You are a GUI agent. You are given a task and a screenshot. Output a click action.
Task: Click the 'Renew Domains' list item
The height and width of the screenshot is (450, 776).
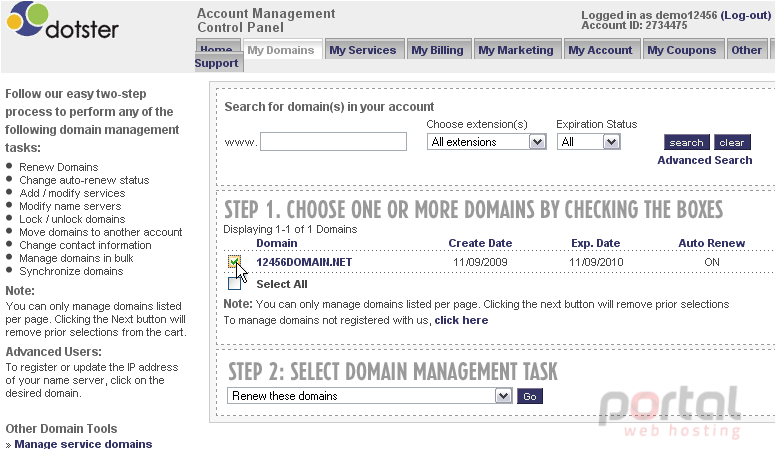tap(58, 167)
